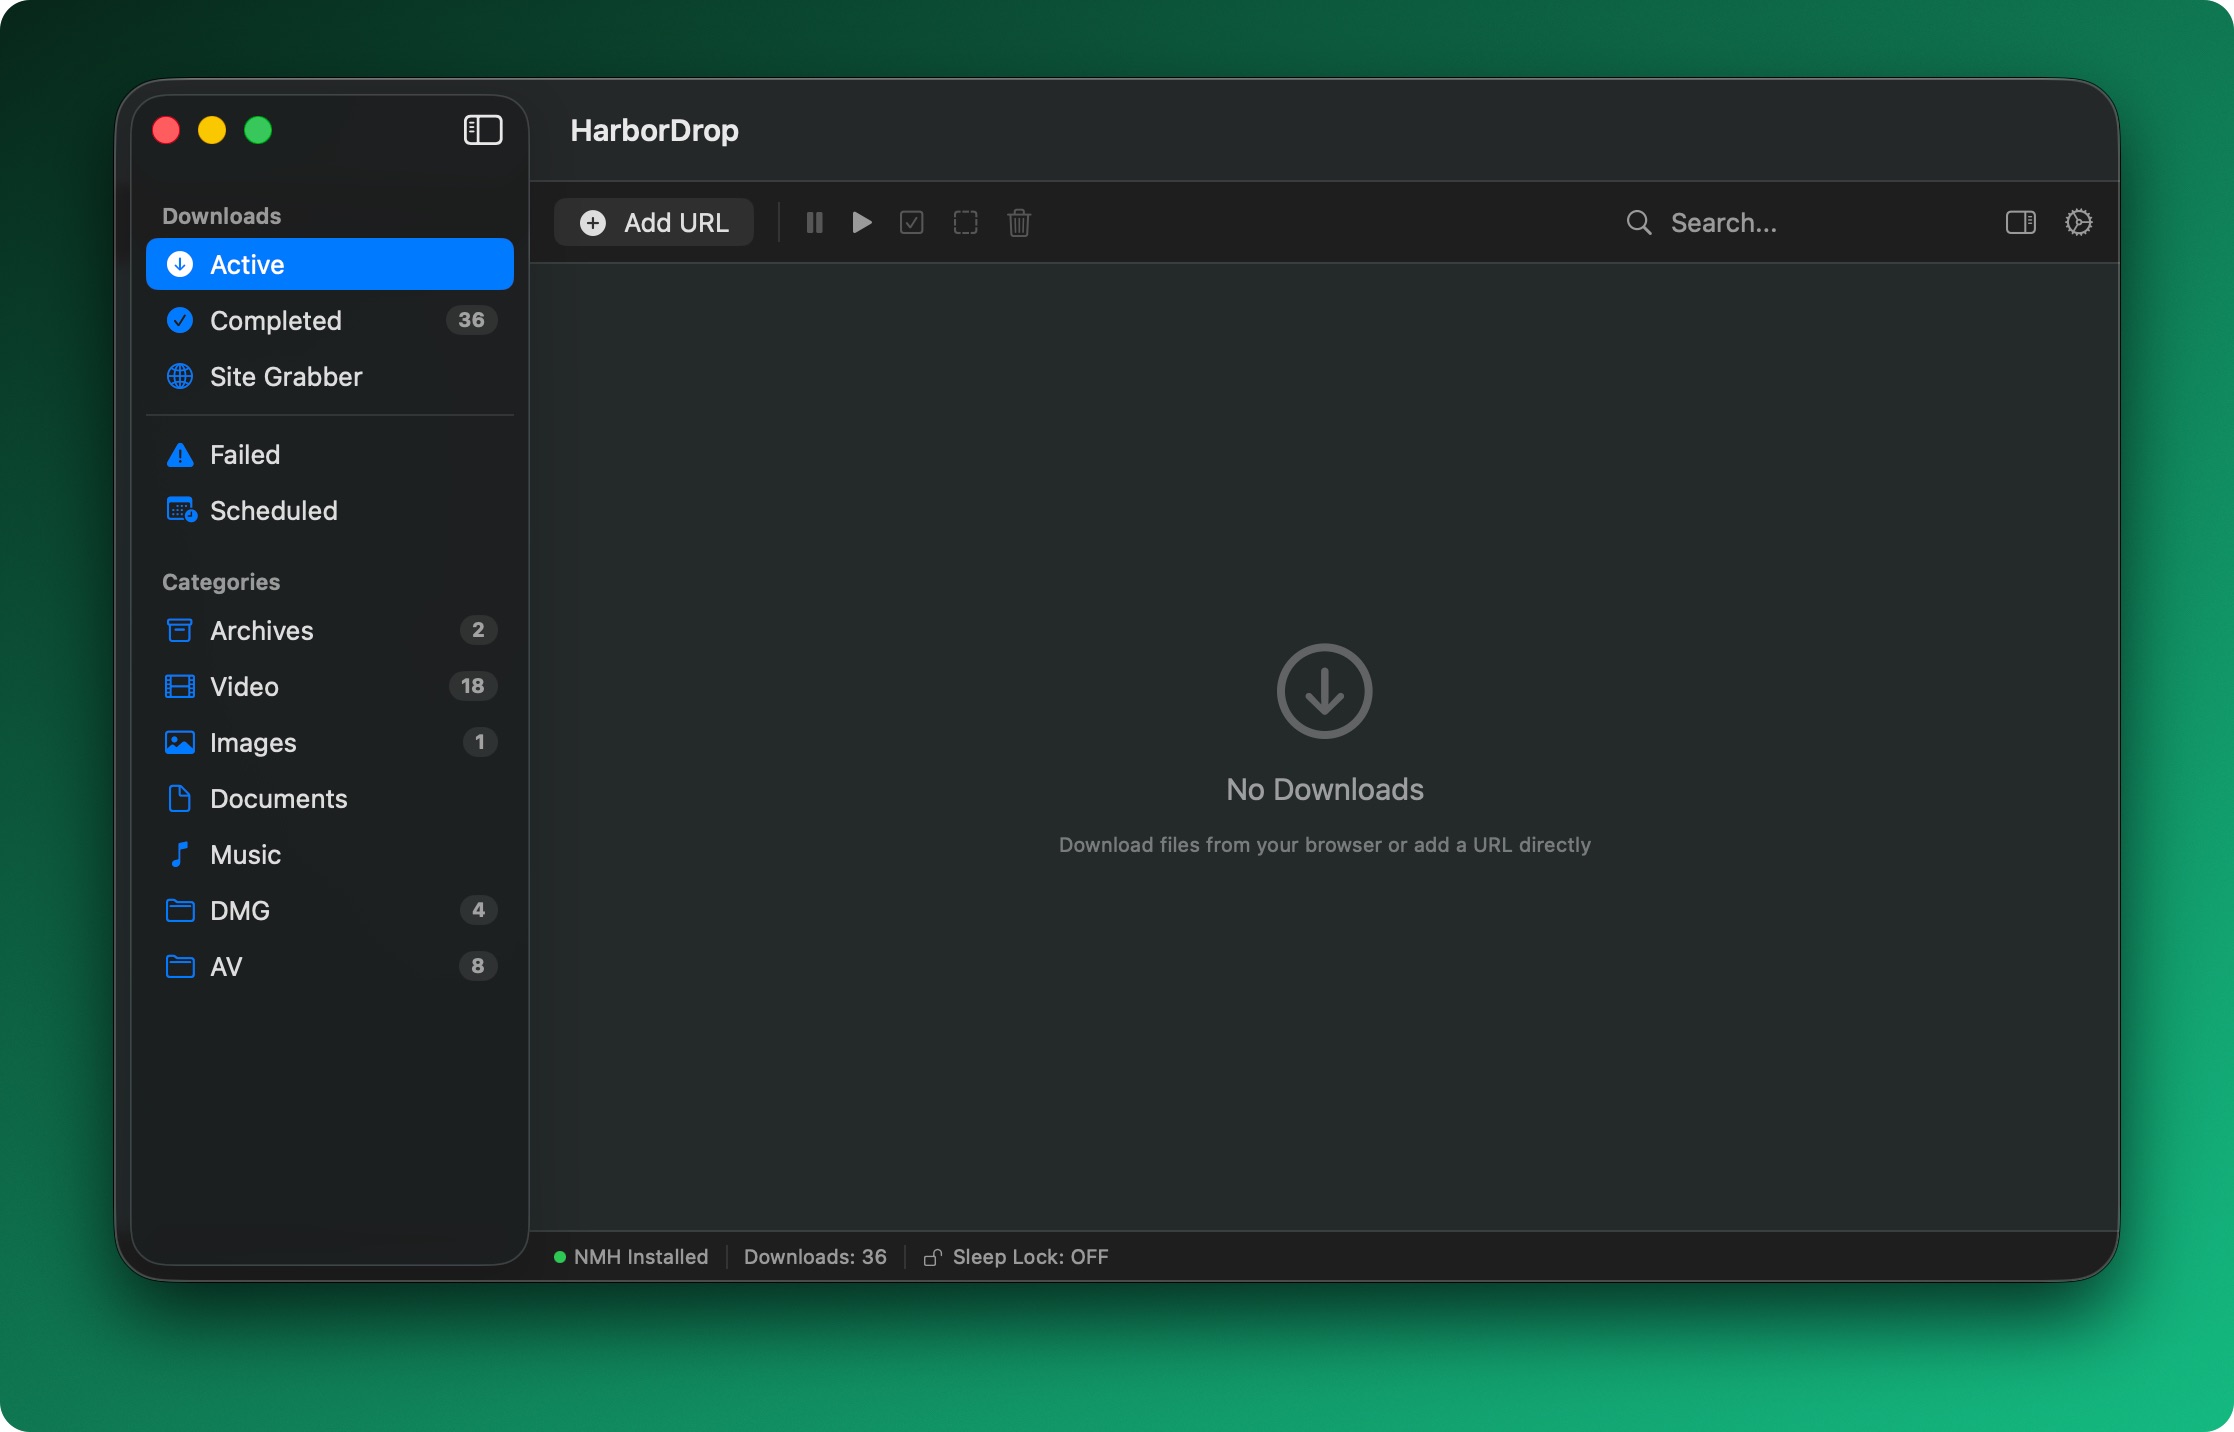Select the AV category
The width and height of the screenshot is (2234, 1432).
click(x=330, y=966)
